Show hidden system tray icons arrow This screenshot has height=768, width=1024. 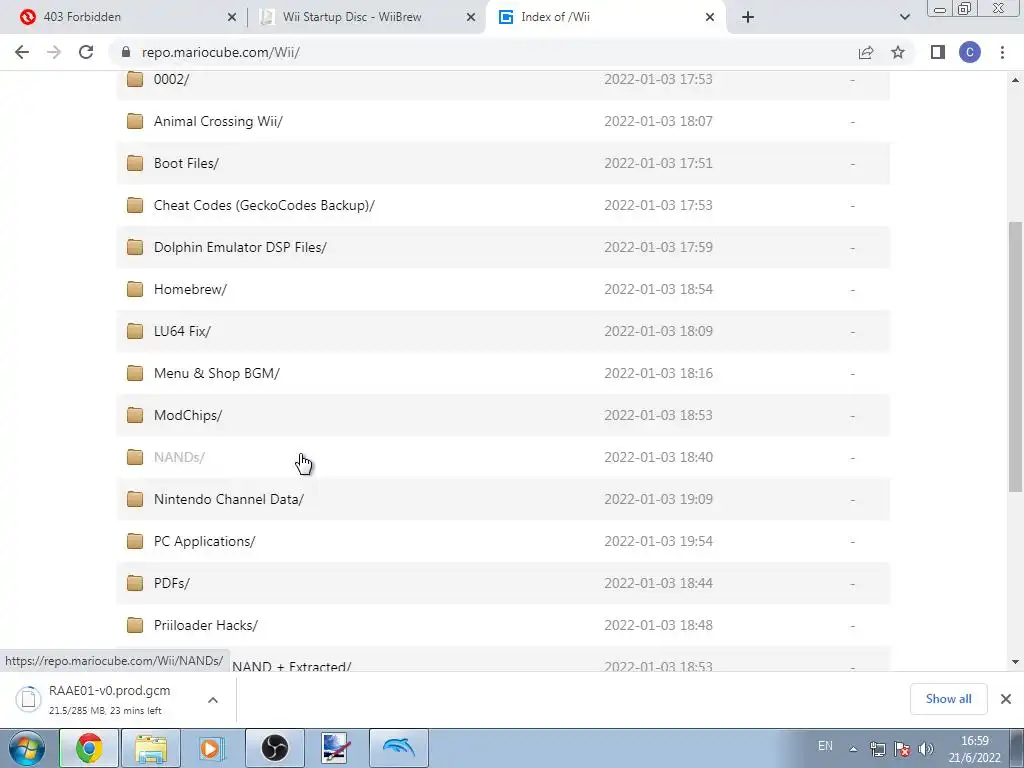(x=853, y=749)
